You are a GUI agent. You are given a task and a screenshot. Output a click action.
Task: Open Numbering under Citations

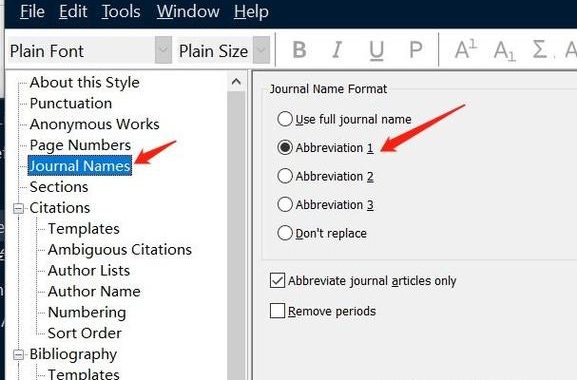pos(87,312)
